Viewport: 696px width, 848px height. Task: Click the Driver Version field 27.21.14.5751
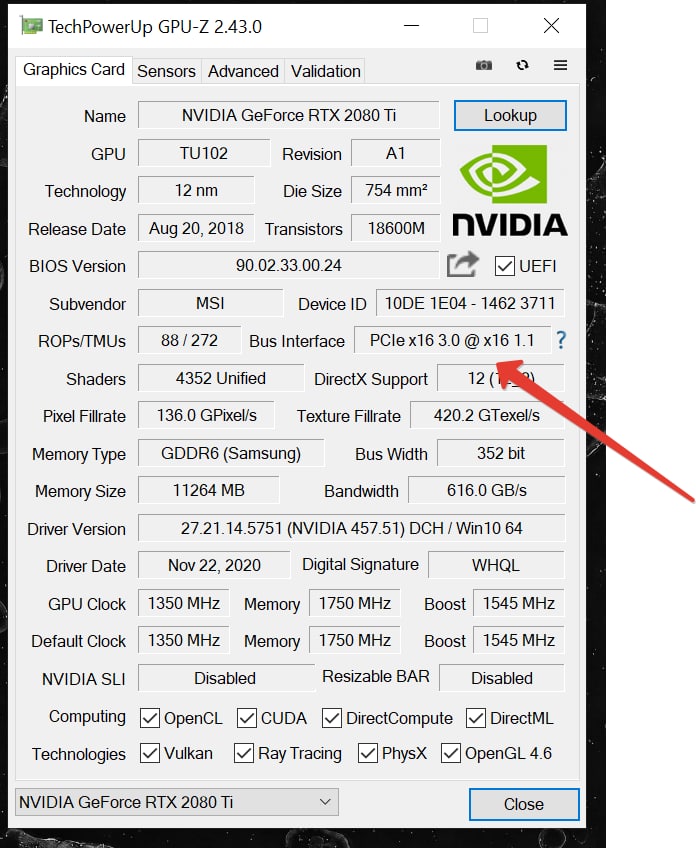[352, 528]
